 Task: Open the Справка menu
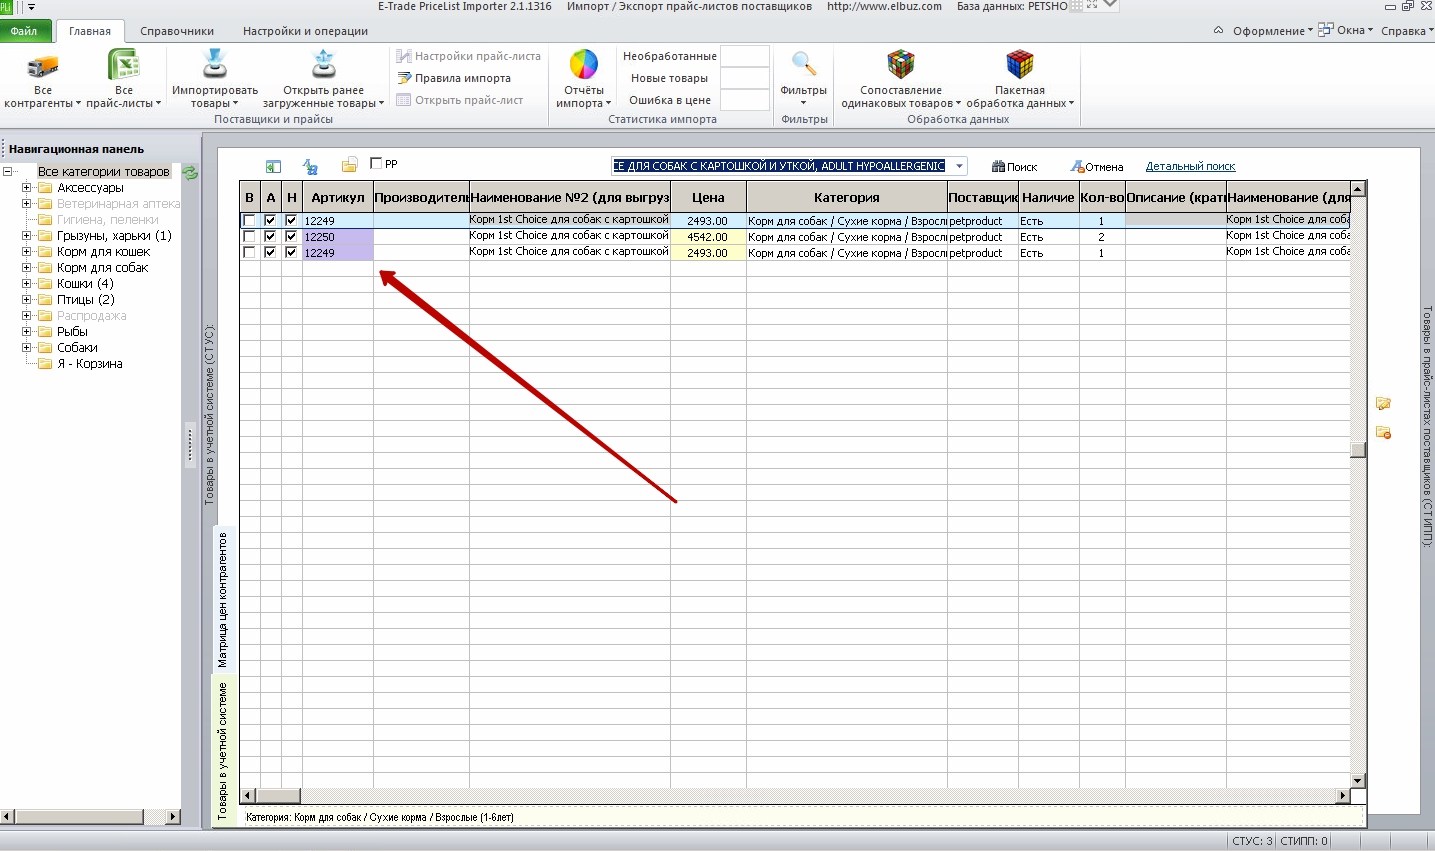click(x=1407, y=31)
